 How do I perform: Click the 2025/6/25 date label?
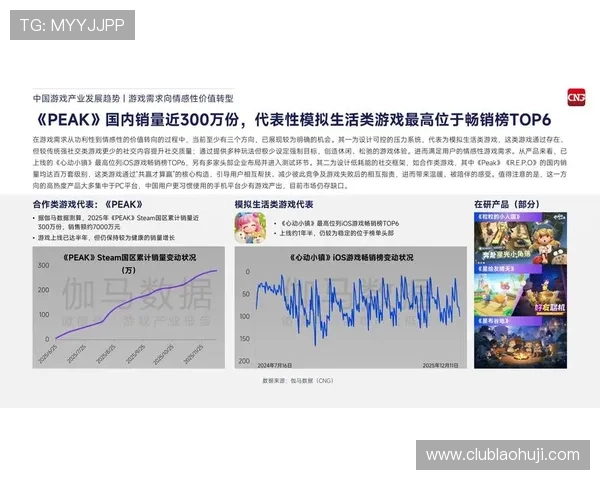point(48,353)
